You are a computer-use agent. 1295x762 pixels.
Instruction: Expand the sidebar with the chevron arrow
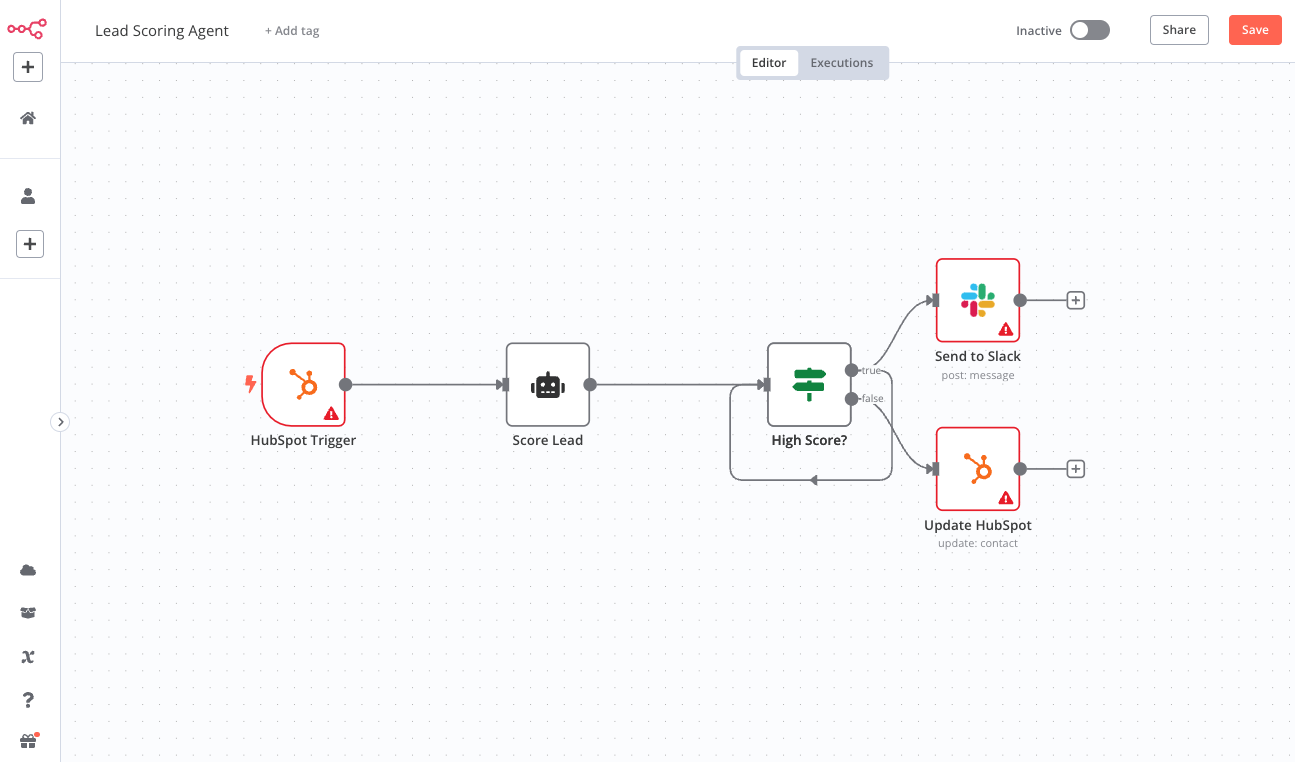coord(60,422)
